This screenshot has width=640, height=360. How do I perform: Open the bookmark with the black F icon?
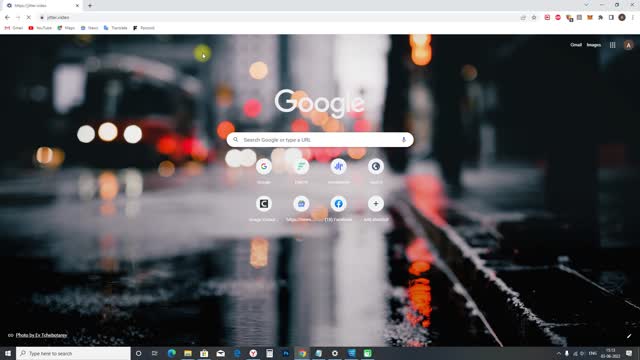pyautogui.click(x=144, y=28)
